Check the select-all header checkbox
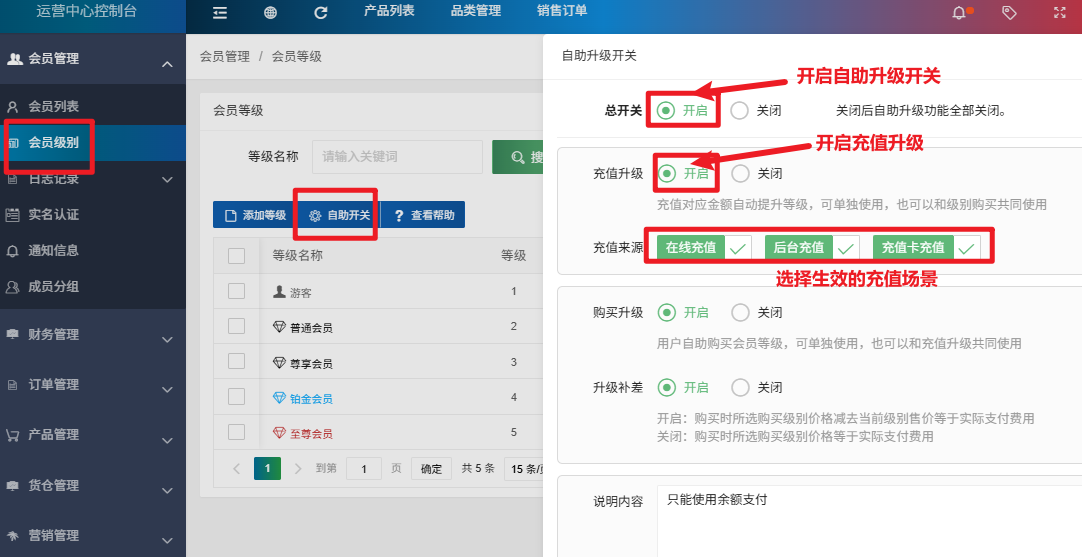 click(x=237, y=256)
